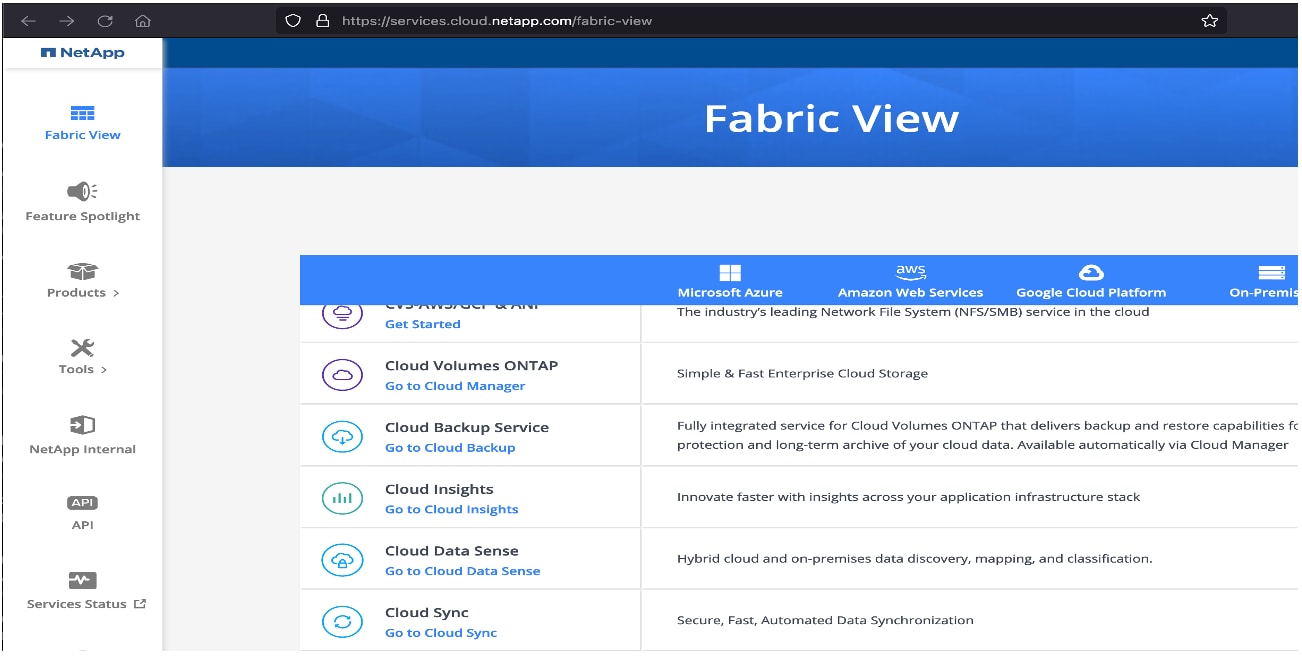
Task: Click the Cloud Sync circular arrows icon
Action: [x=342, y=622]
